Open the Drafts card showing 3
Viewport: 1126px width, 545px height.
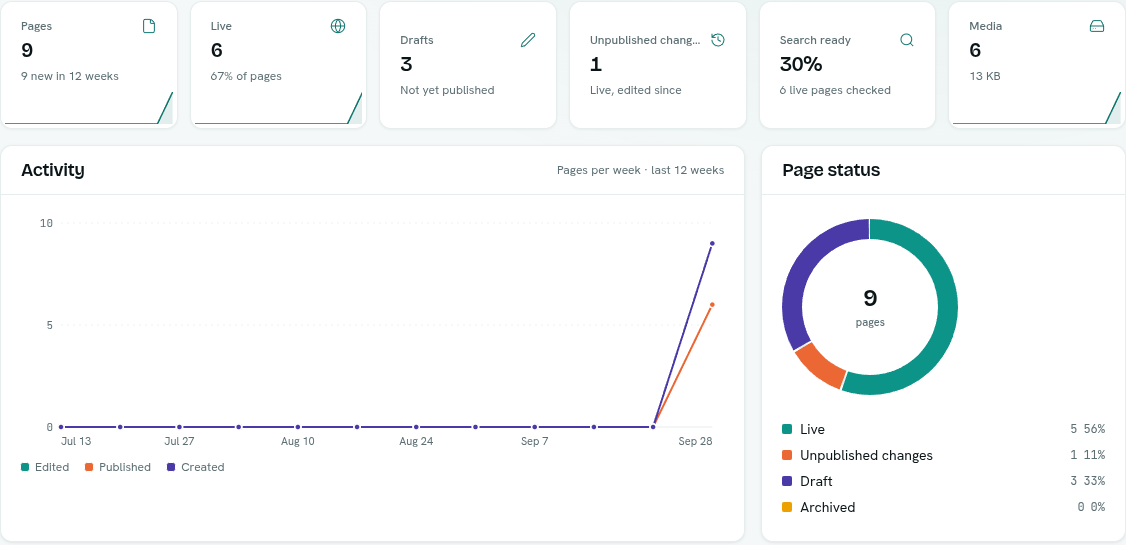coord(467,65)
